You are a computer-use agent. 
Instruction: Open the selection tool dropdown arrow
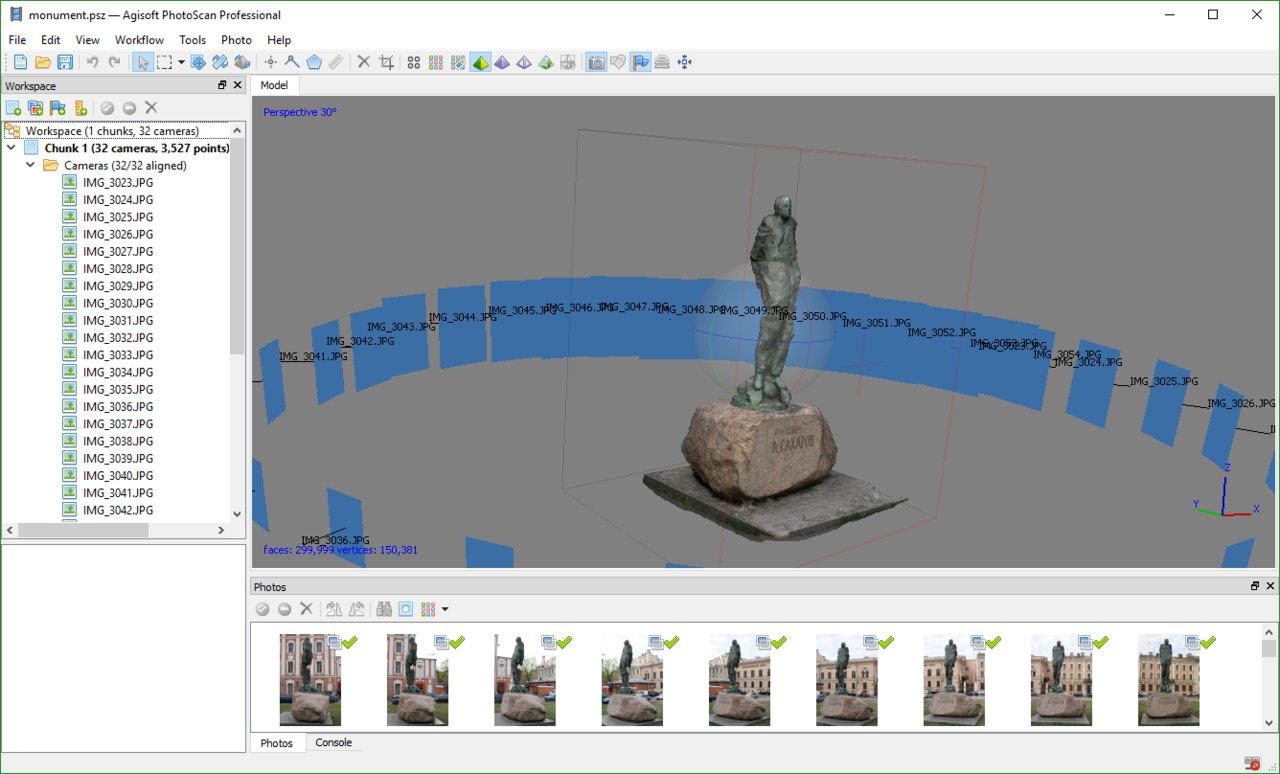[181, 62]
